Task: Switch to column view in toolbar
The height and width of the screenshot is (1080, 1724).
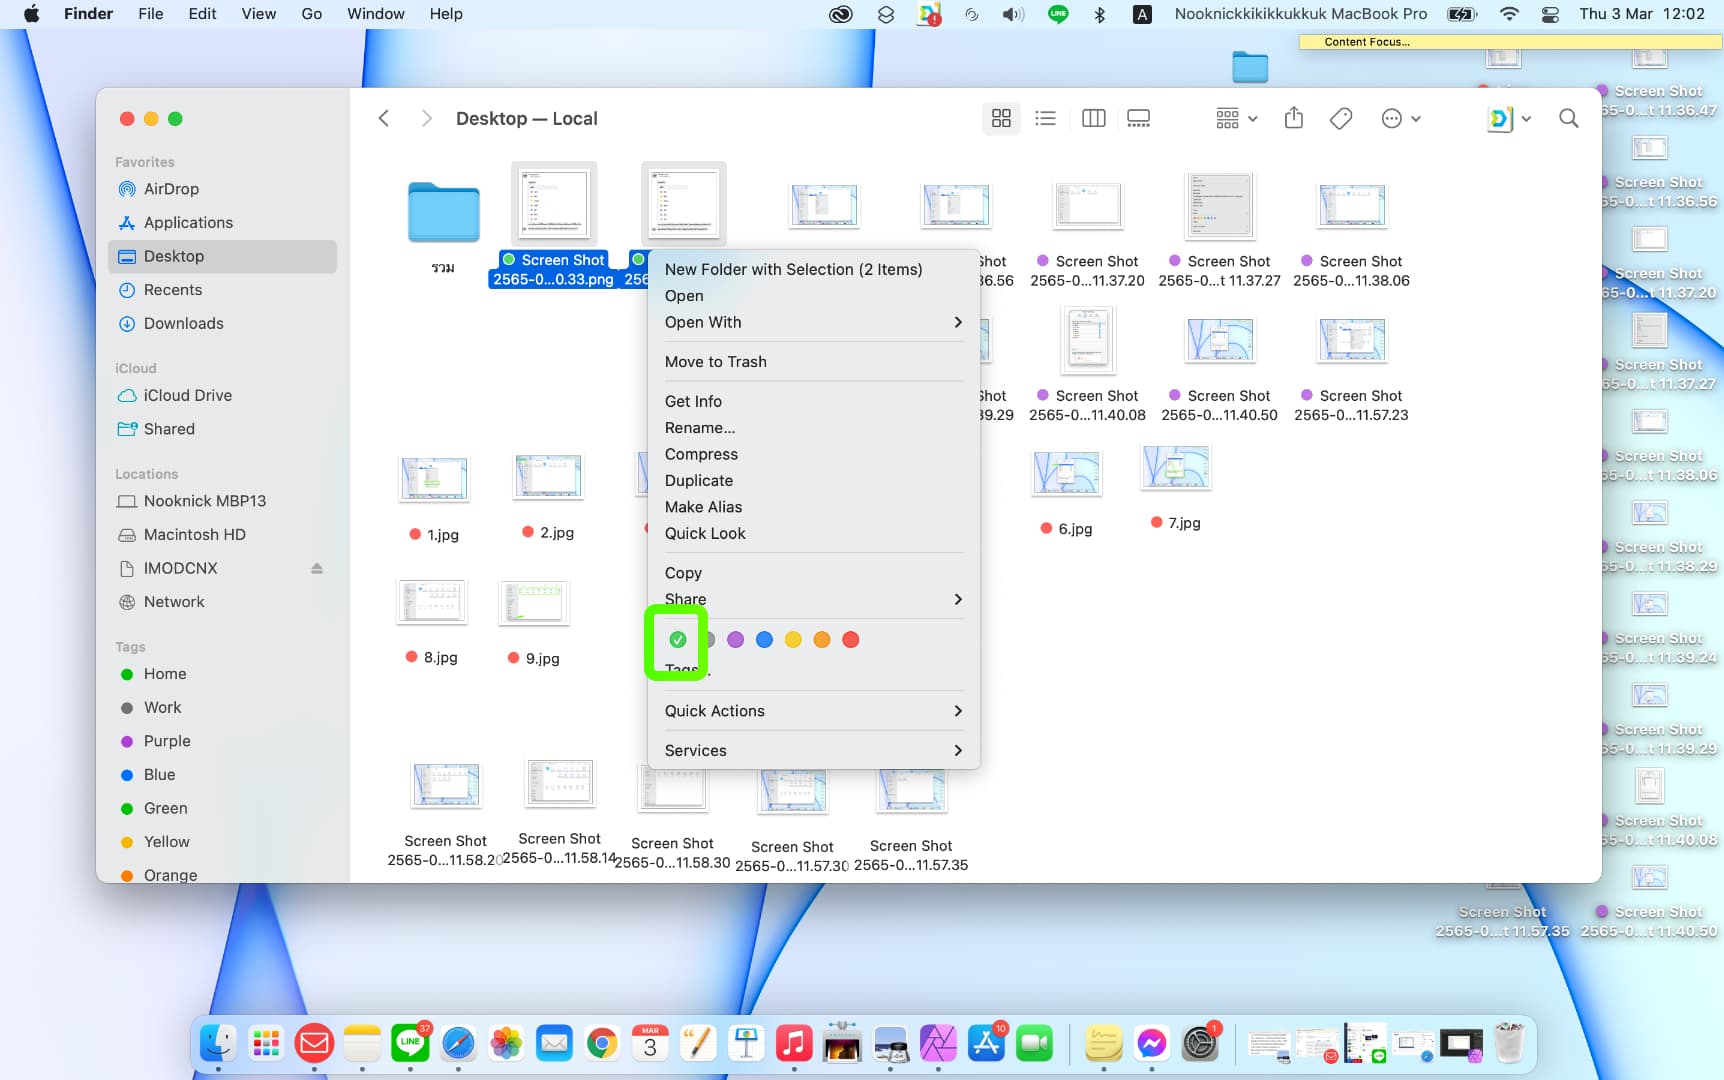Action: click(x=1093, y=119)
